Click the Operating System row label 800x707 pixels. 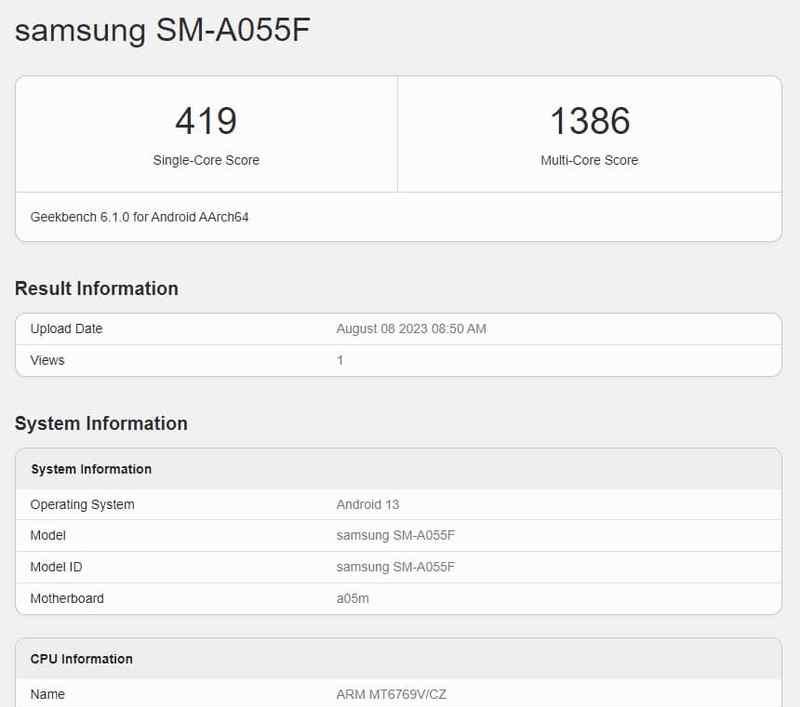(x=82, y=504)
